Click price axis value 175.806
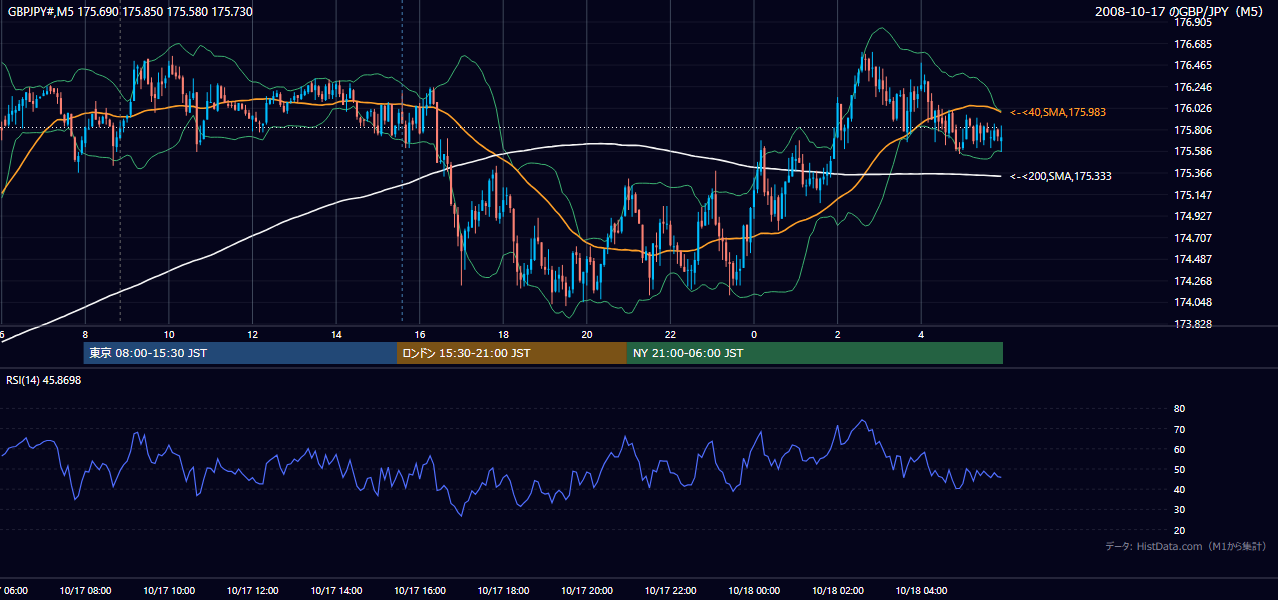This screenshot has width=1278, height=600. coord(1193,130)
